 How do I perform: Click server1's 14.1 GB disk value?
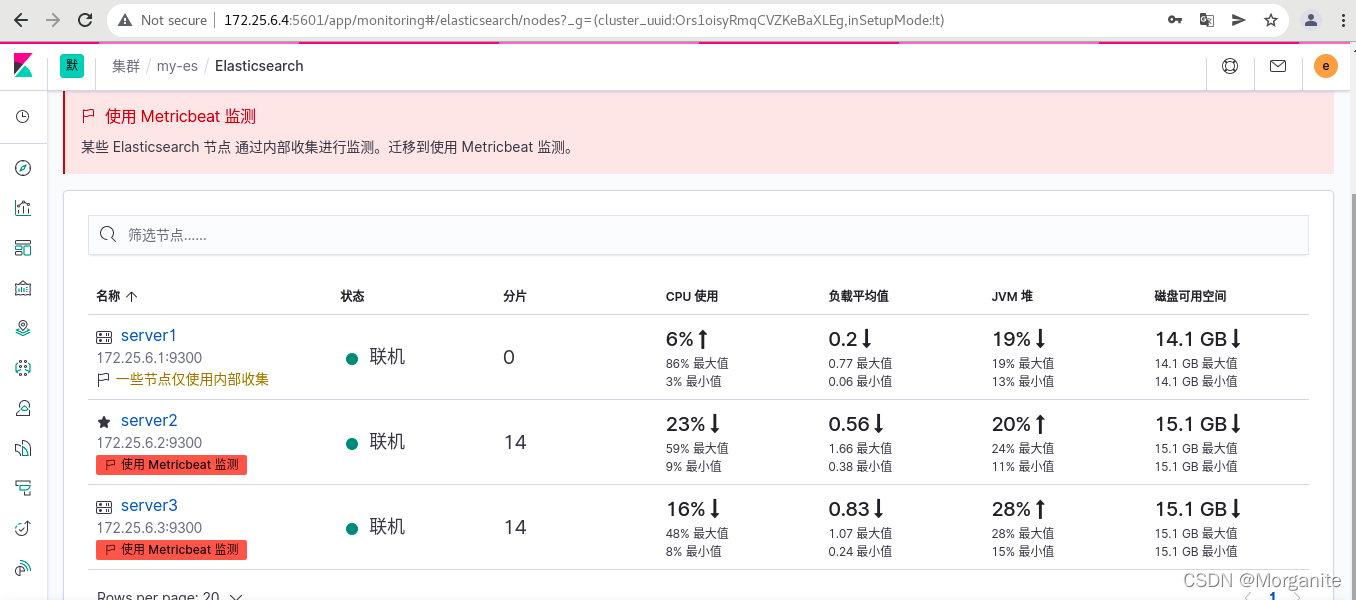(x=1190, y=340)
